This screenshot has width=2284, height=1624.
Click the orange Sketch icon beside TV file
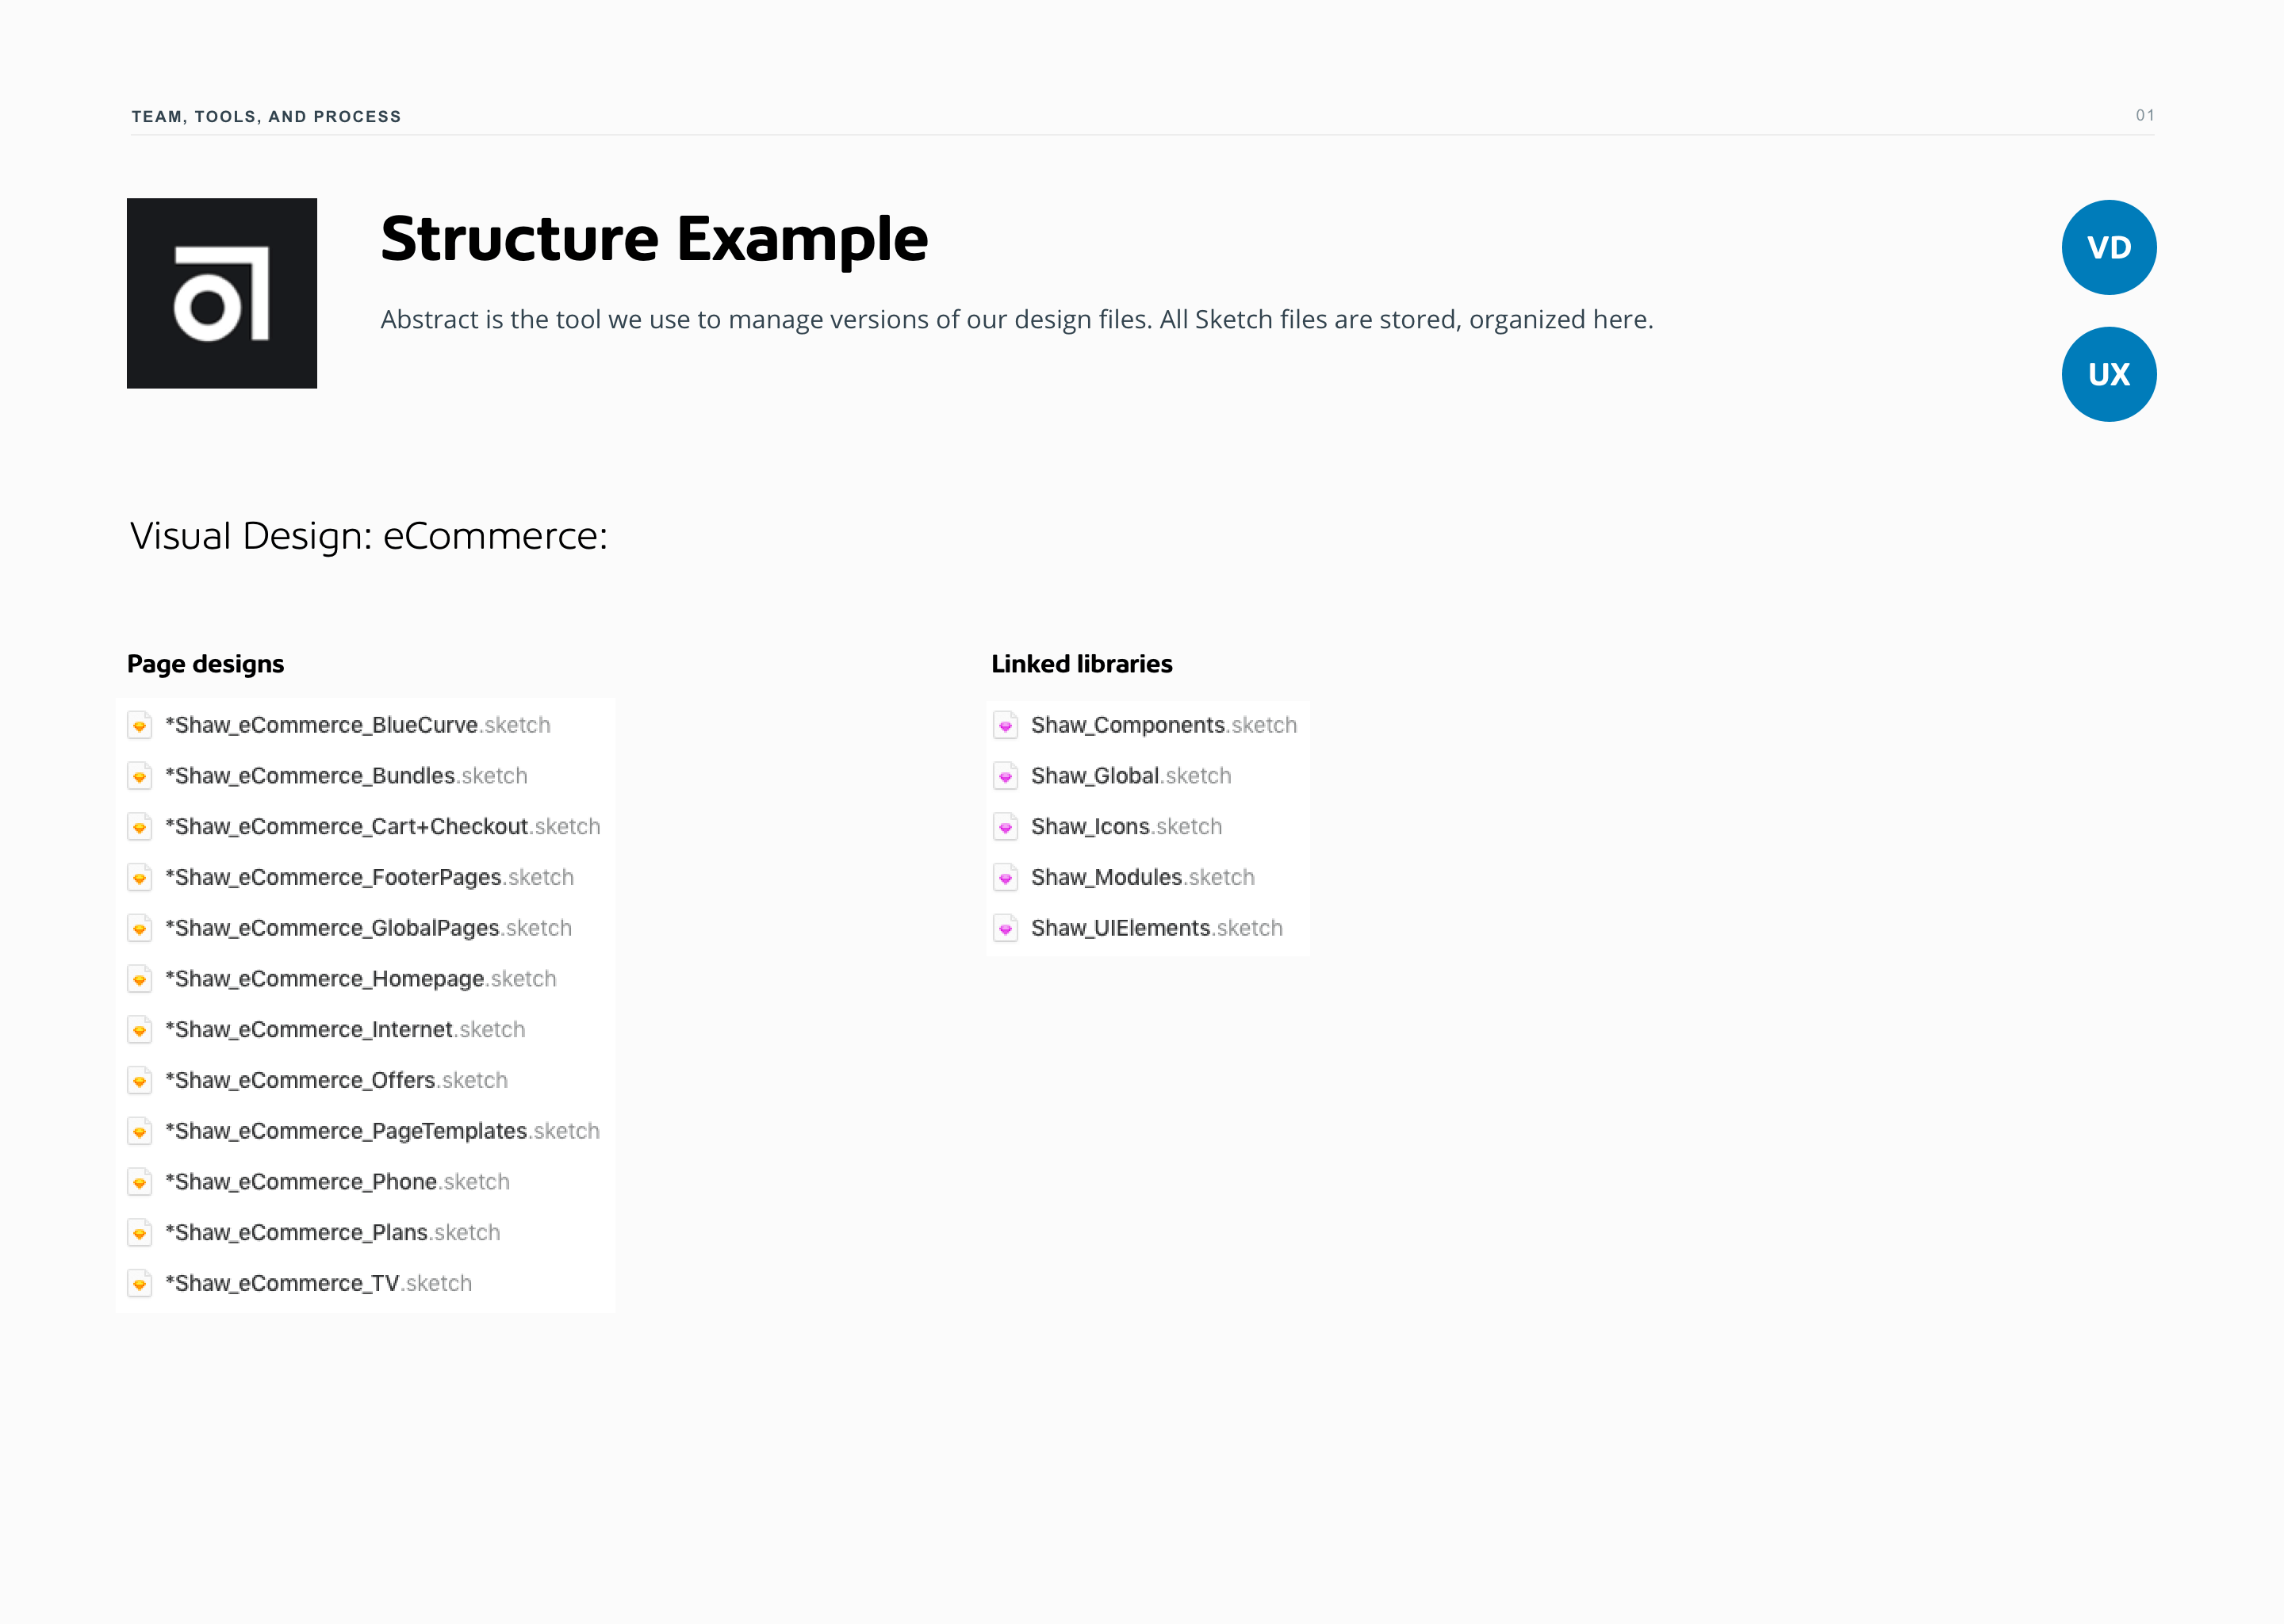pyautogui.click(x=140, y=1283)
